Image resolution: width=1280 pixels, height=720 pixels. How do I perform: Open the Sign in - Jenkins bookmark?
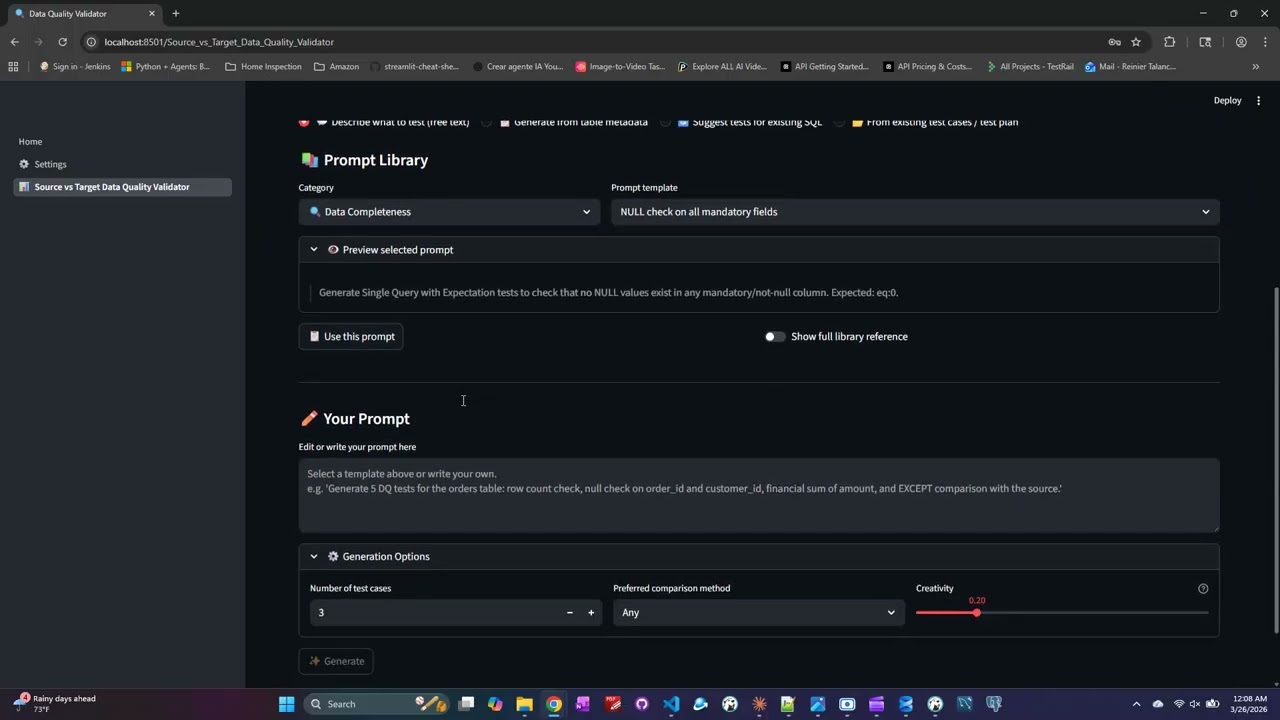(x=75, y=67)
